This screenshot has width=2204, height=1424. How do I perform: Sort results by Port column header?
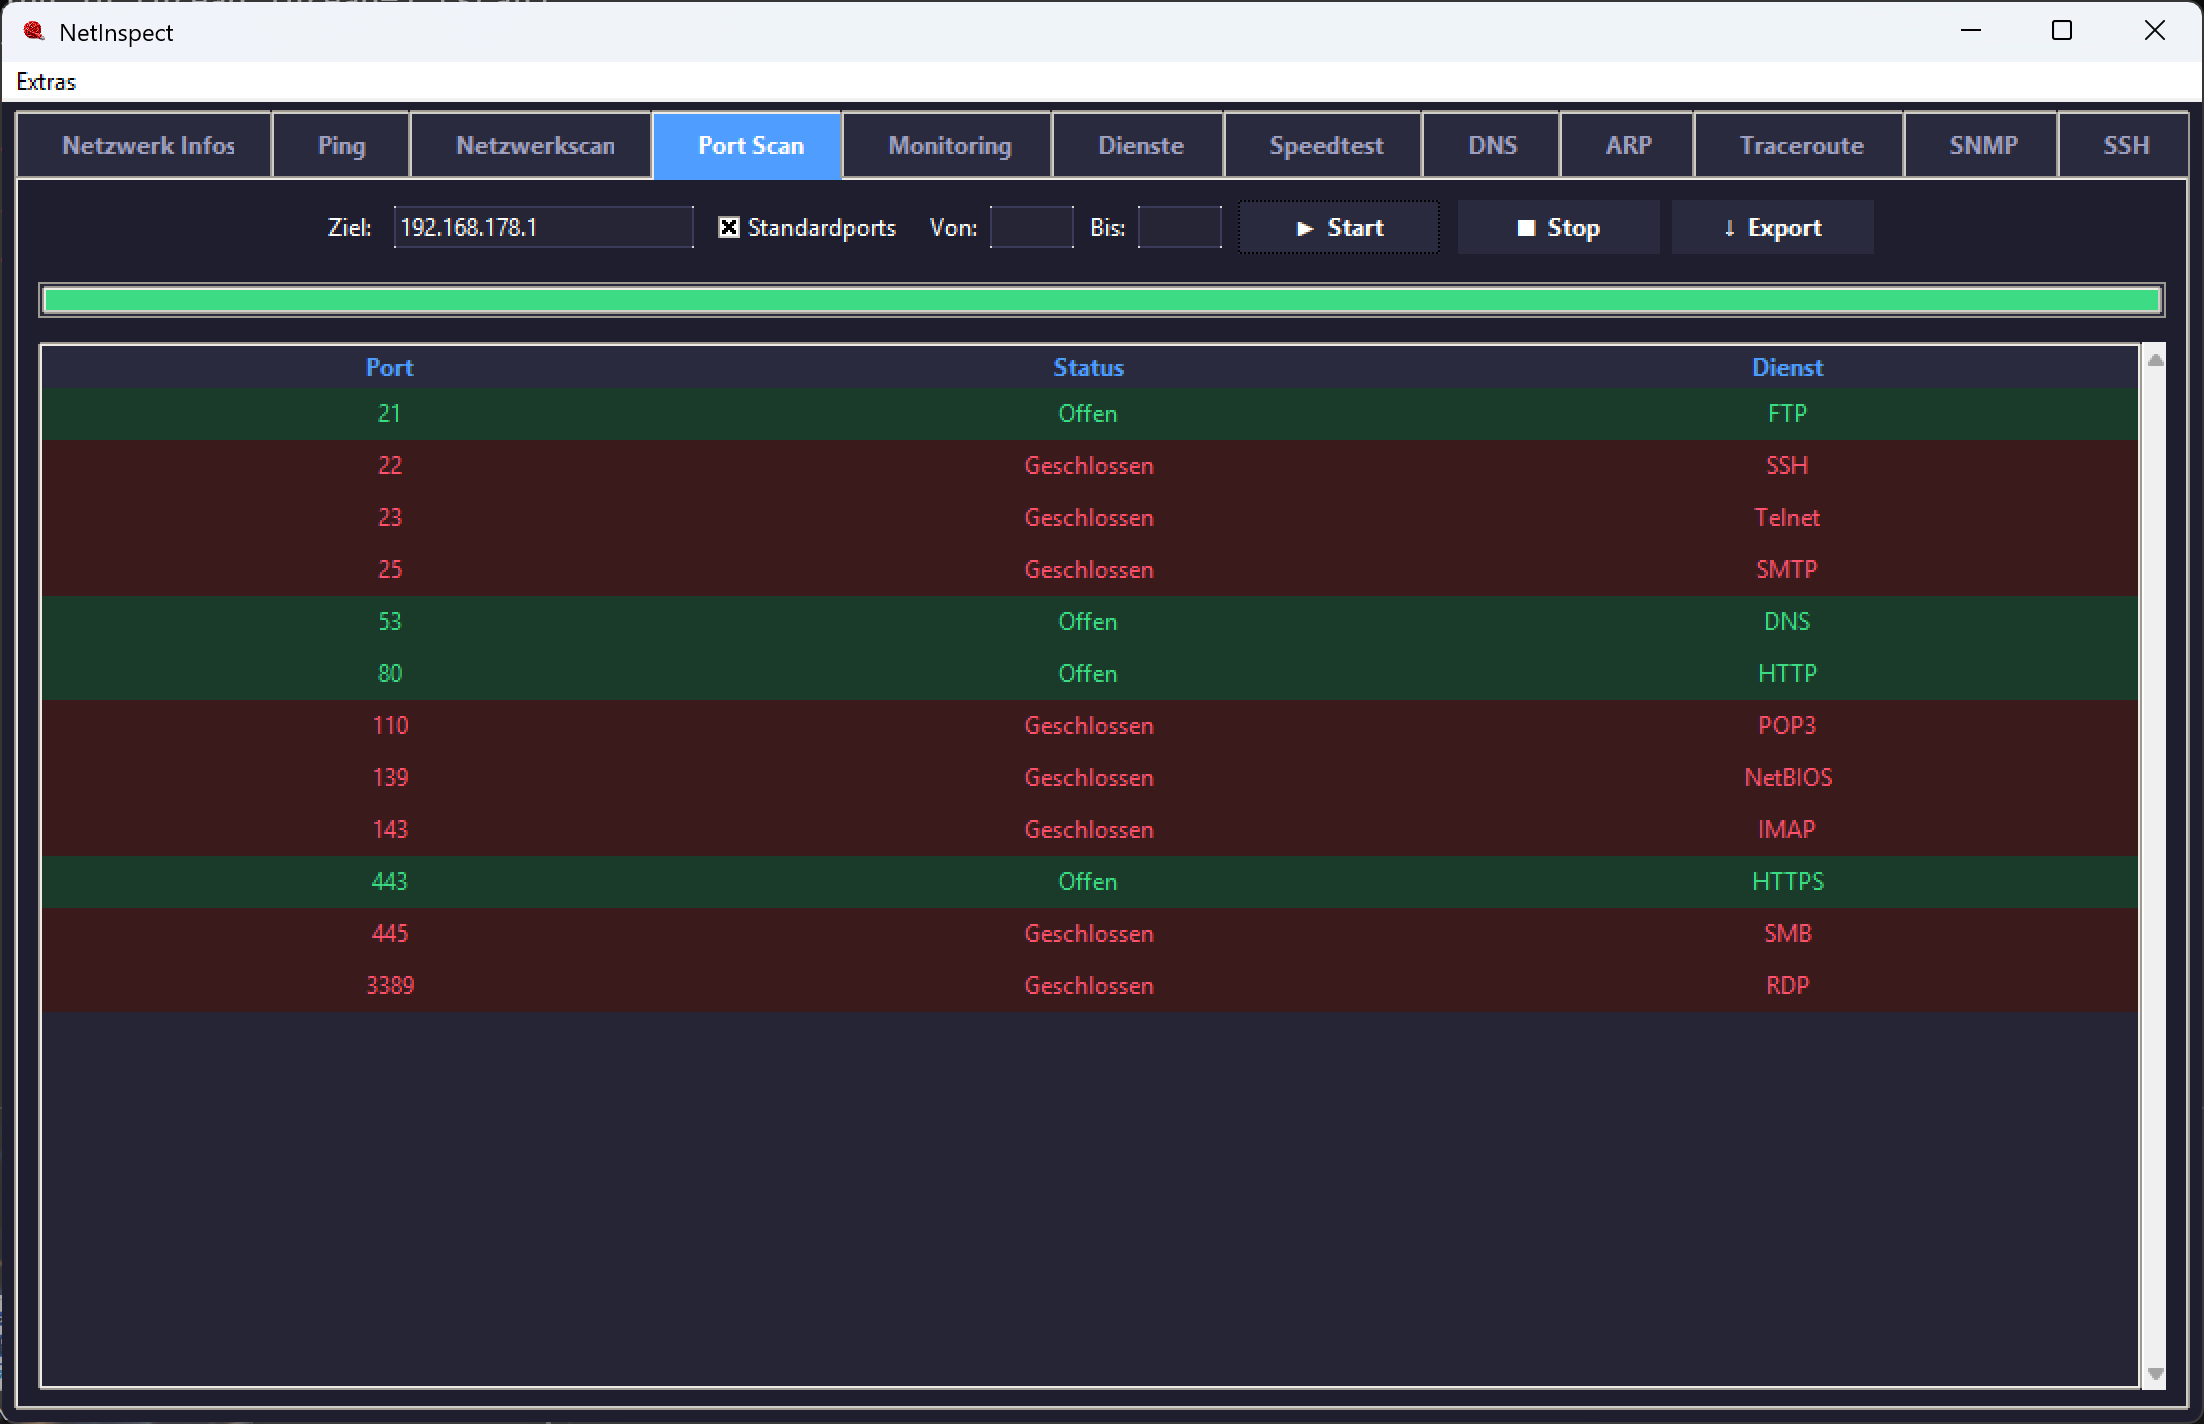click(389, 368)
